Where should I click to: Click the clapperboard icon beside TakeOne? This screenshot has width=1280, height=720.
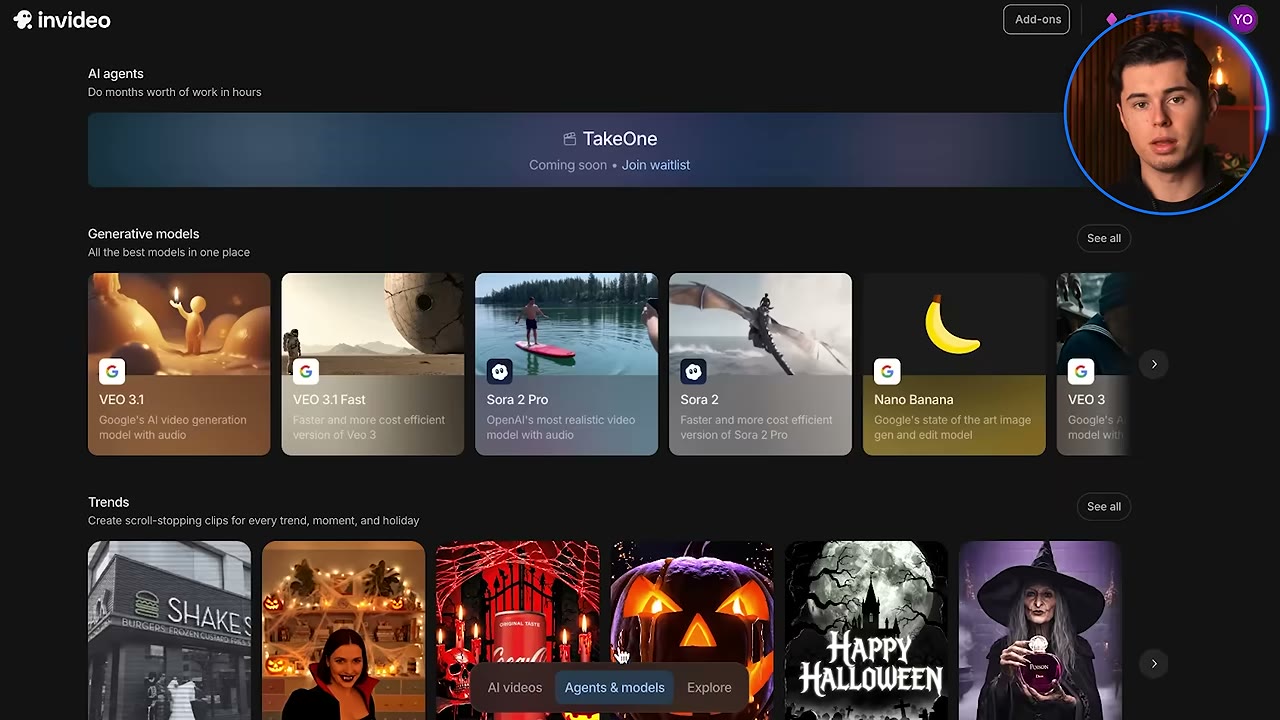click(x=570, y=139)
